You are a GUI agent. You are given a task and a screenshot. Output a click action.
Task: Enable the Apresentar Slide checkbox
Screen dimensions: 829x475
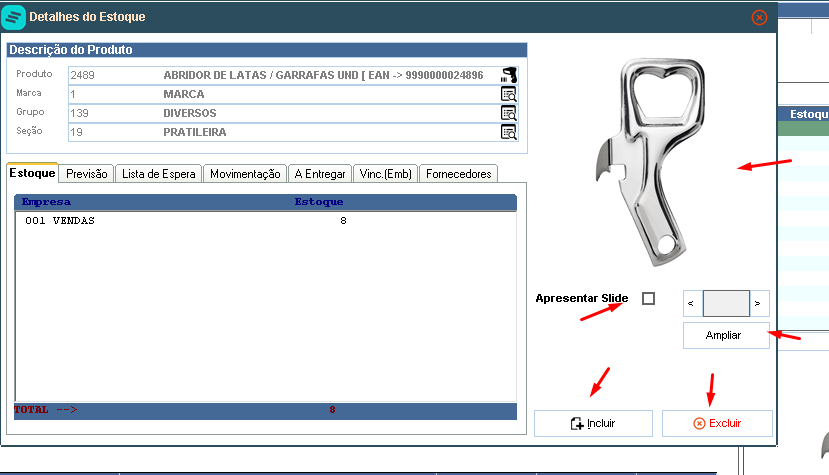point(648,298)
